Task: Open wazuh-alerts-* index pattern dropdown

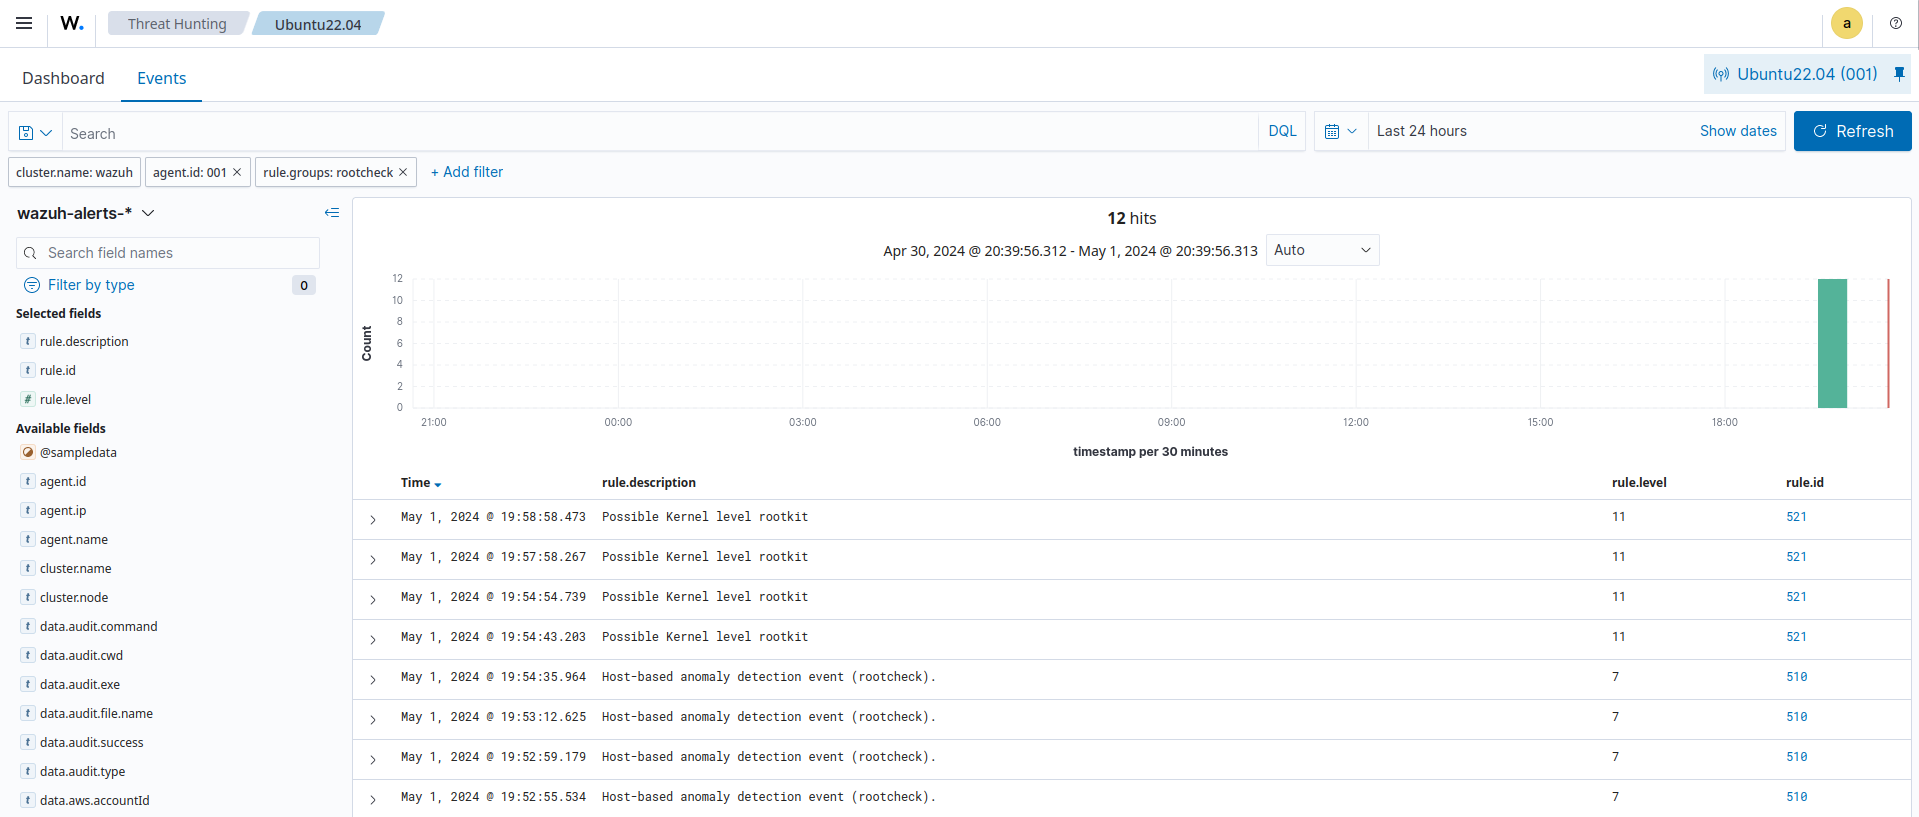Action: [86, 213]
